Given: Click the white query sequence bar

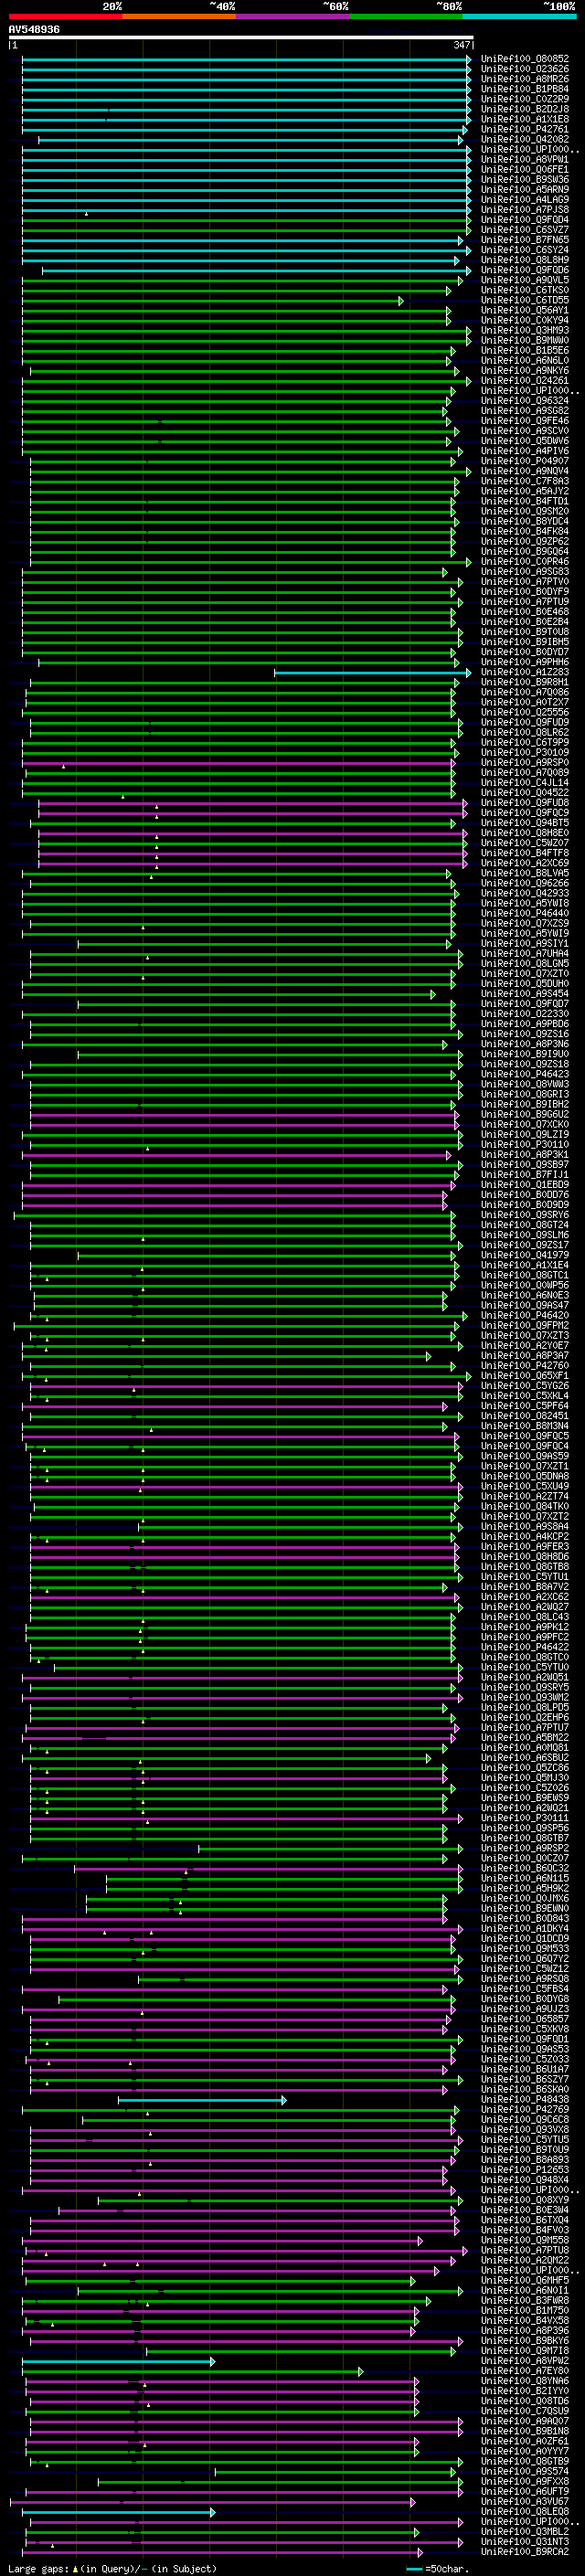Looking at the screenshot, I should [x=241, y=38].
